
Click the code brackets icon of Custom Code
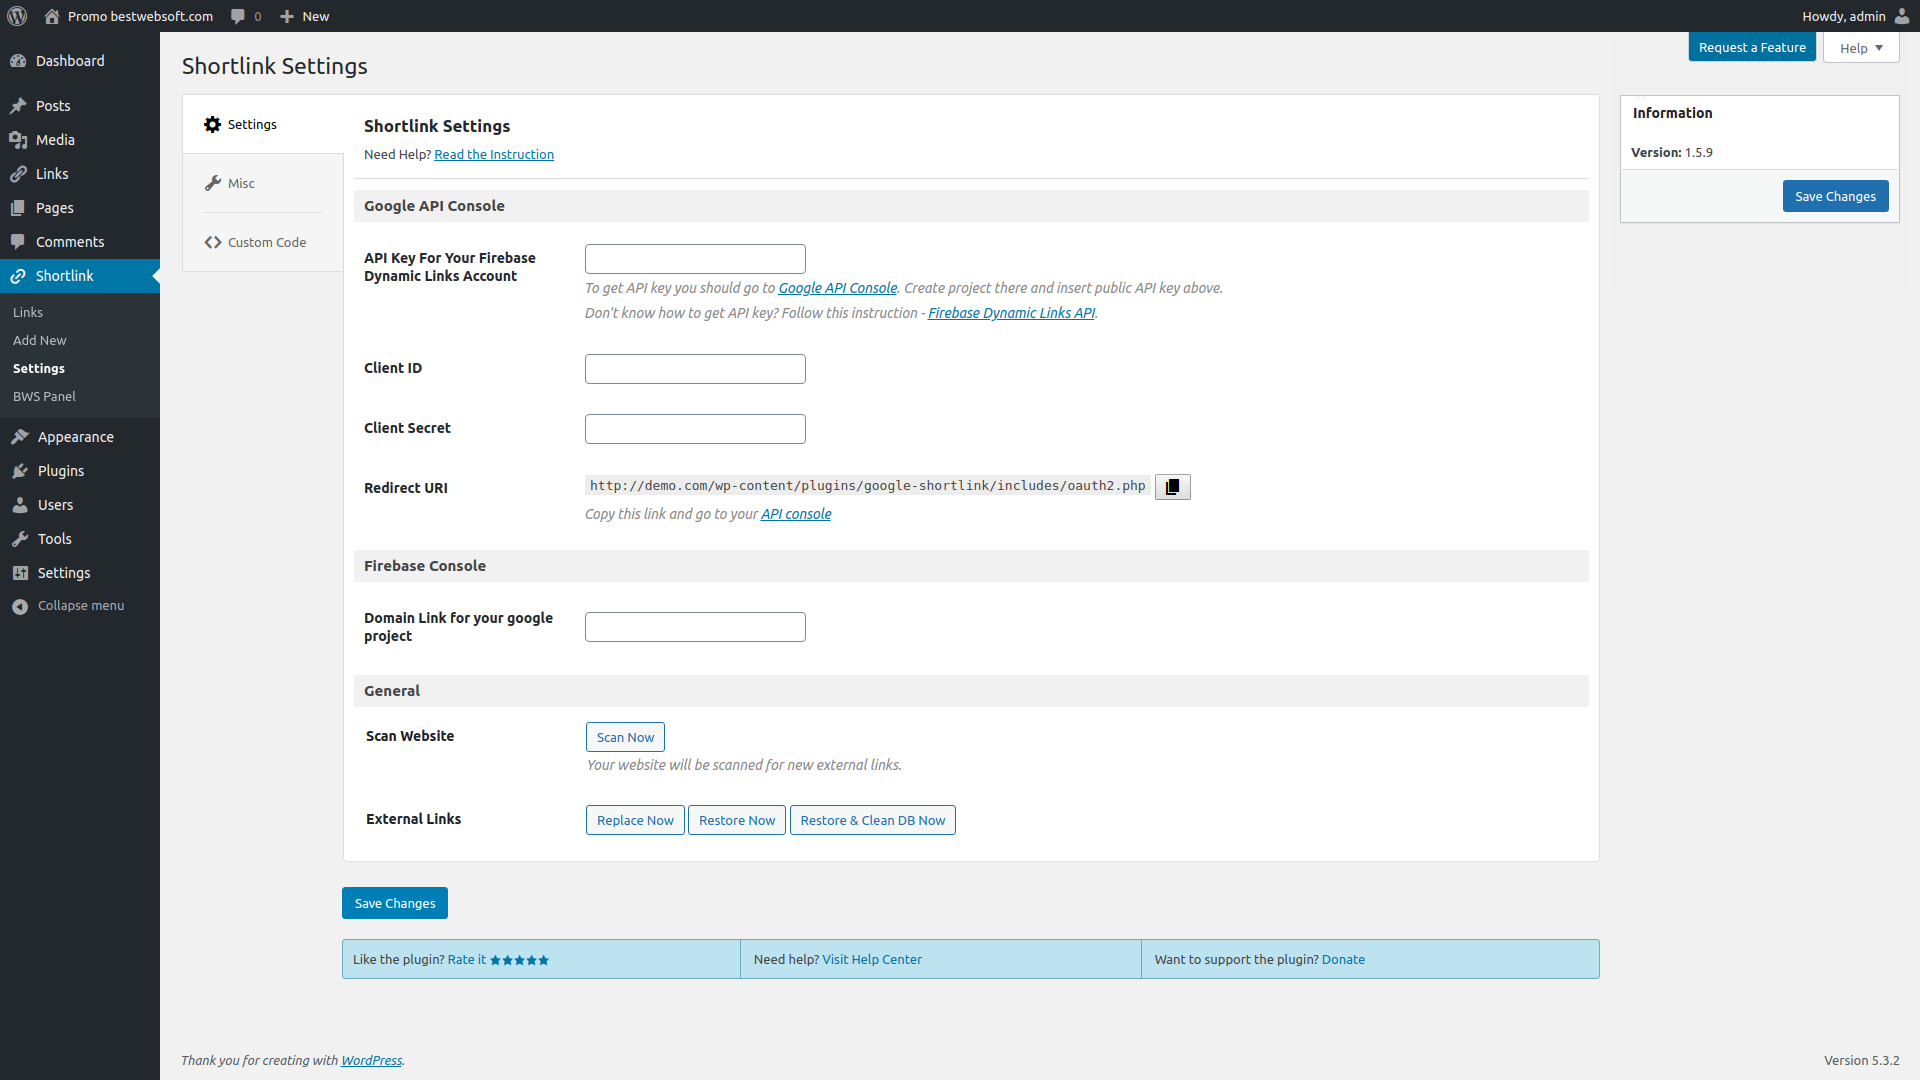point(213,242)
